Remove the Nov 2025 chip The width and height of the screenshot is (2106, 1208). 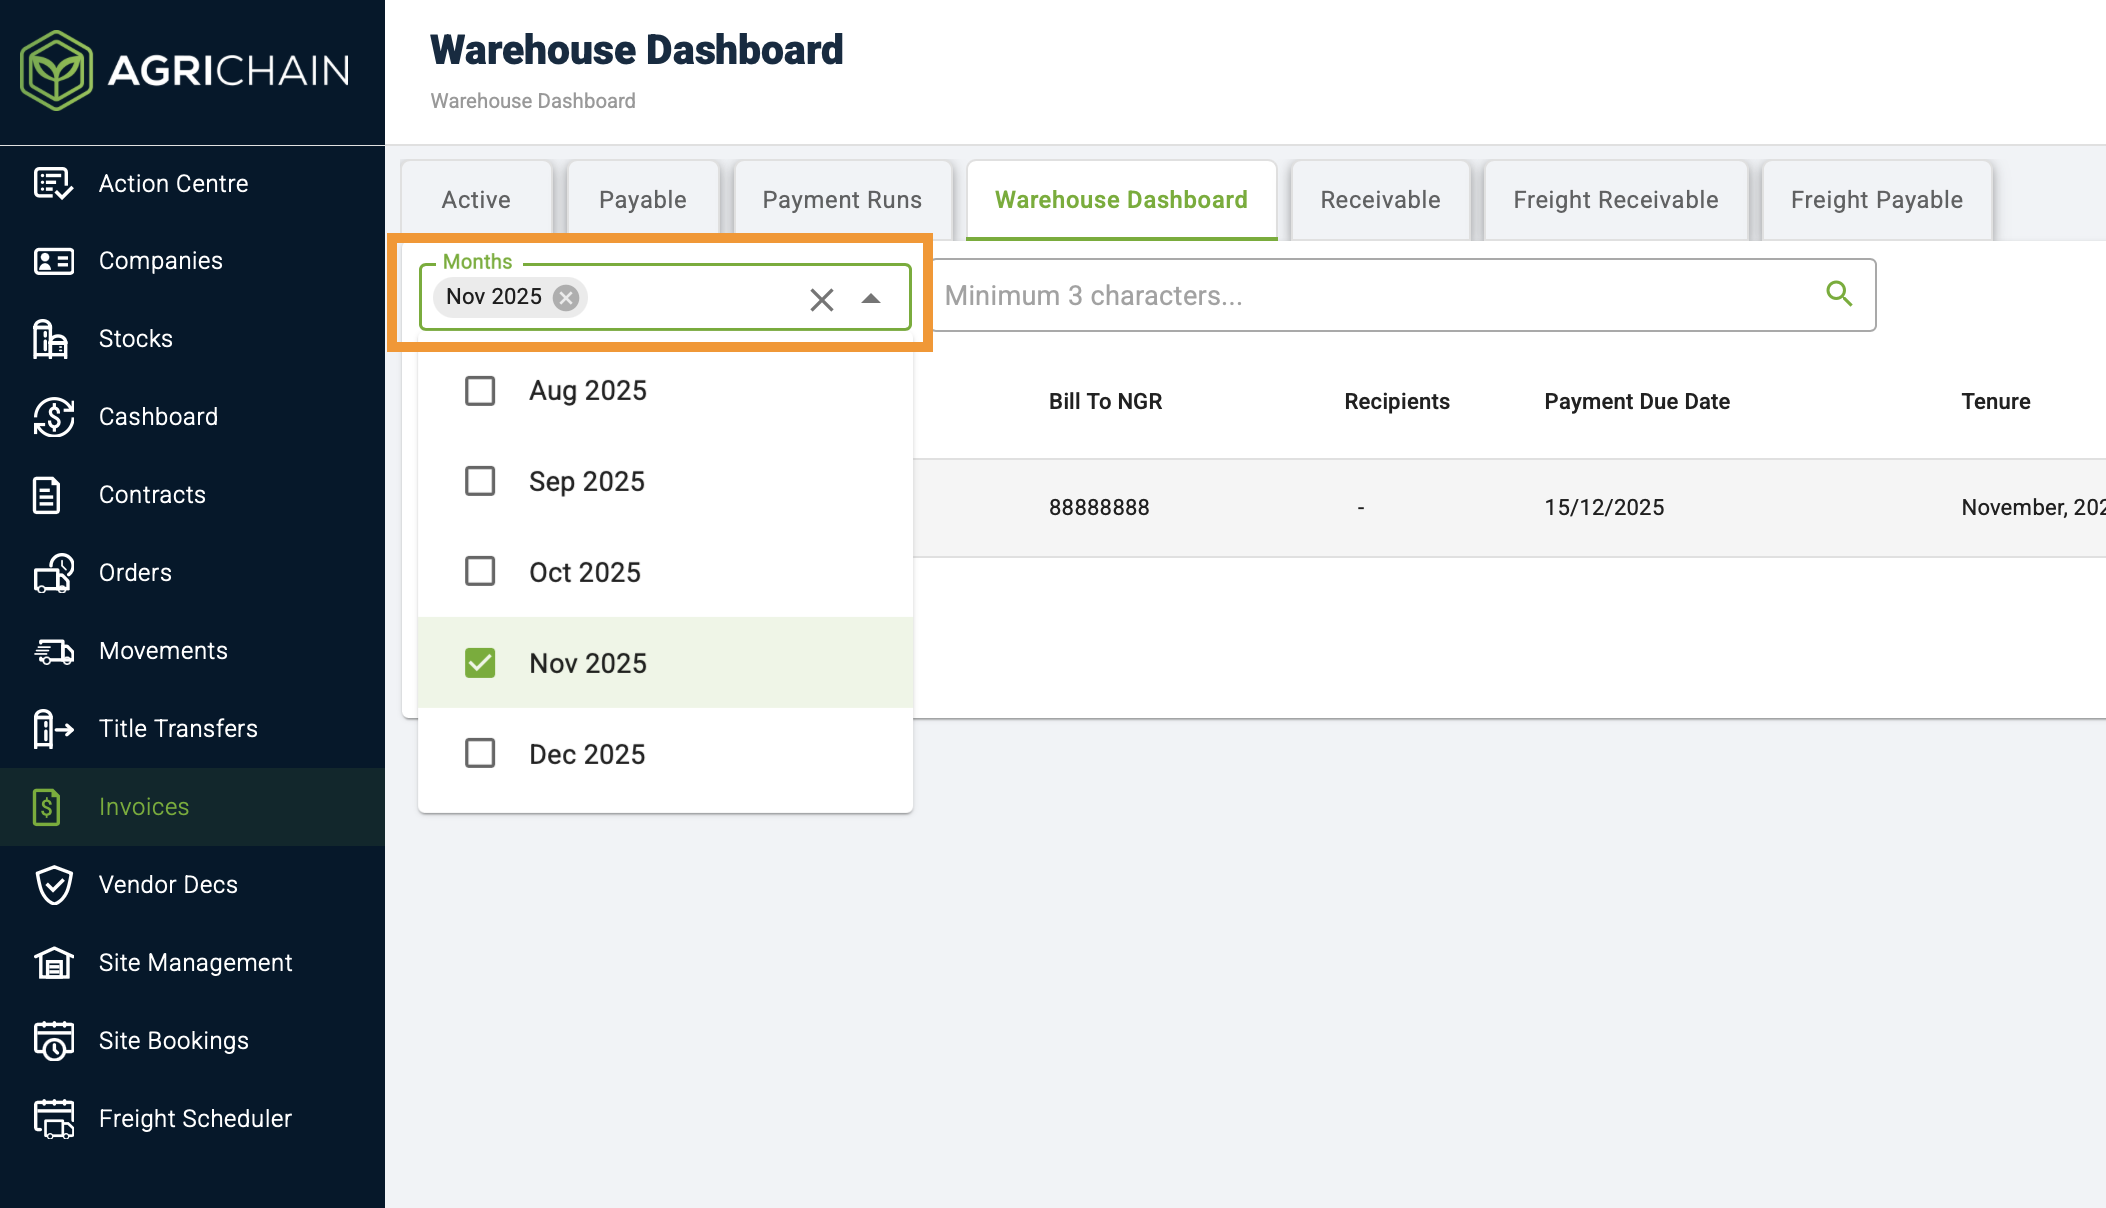566,298
